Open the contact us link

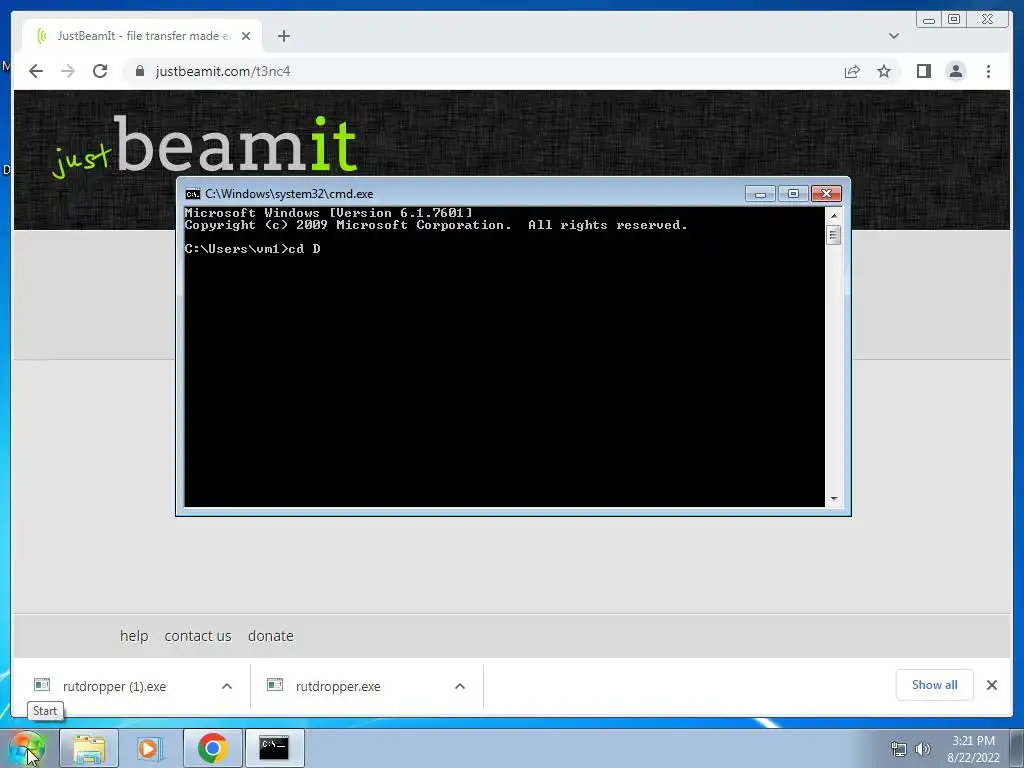coord(198,635)
